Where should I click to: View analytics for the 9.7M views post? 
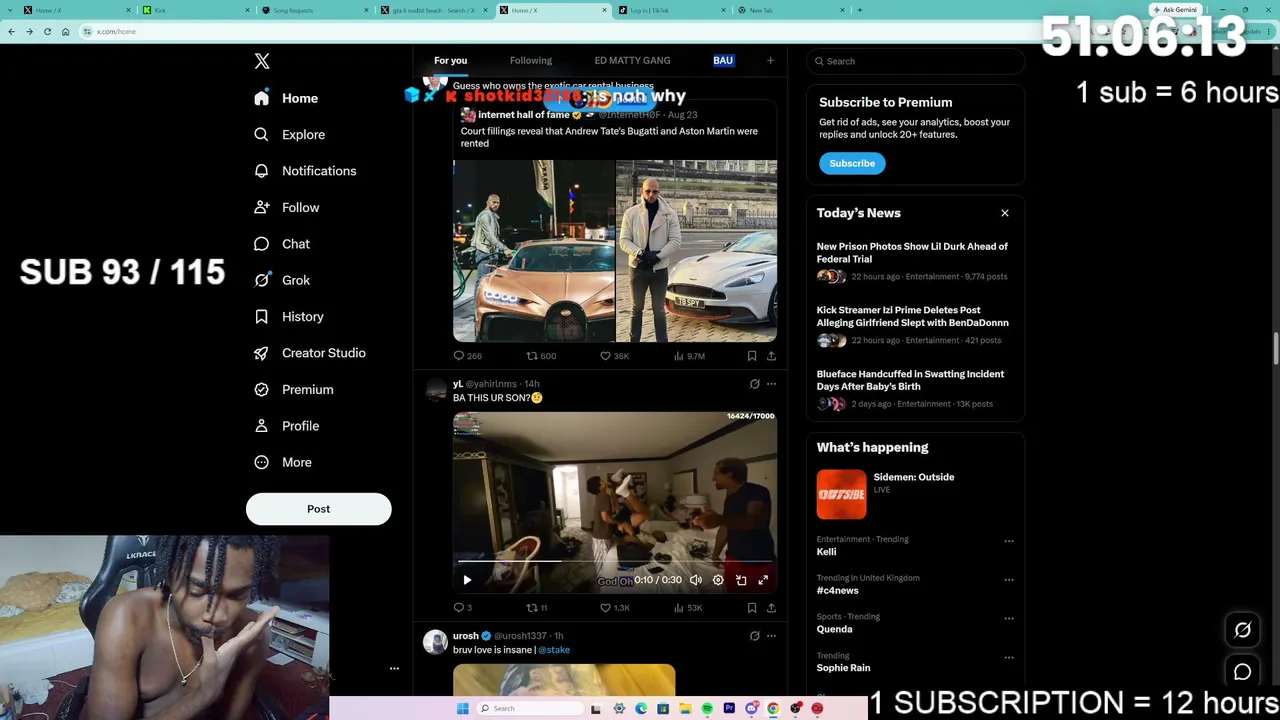point(690,356)
